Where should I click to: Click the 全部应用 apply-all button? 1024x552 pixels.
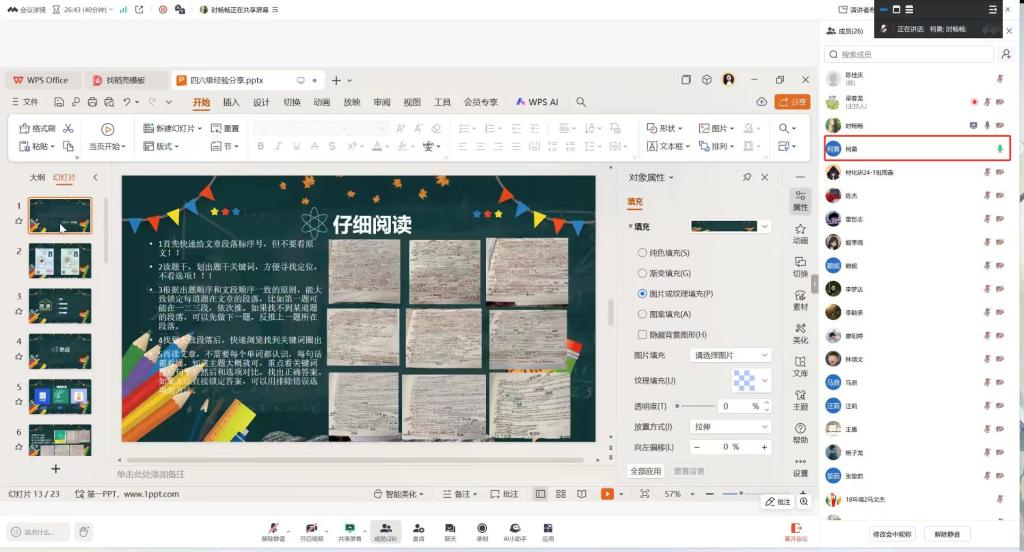646,470
